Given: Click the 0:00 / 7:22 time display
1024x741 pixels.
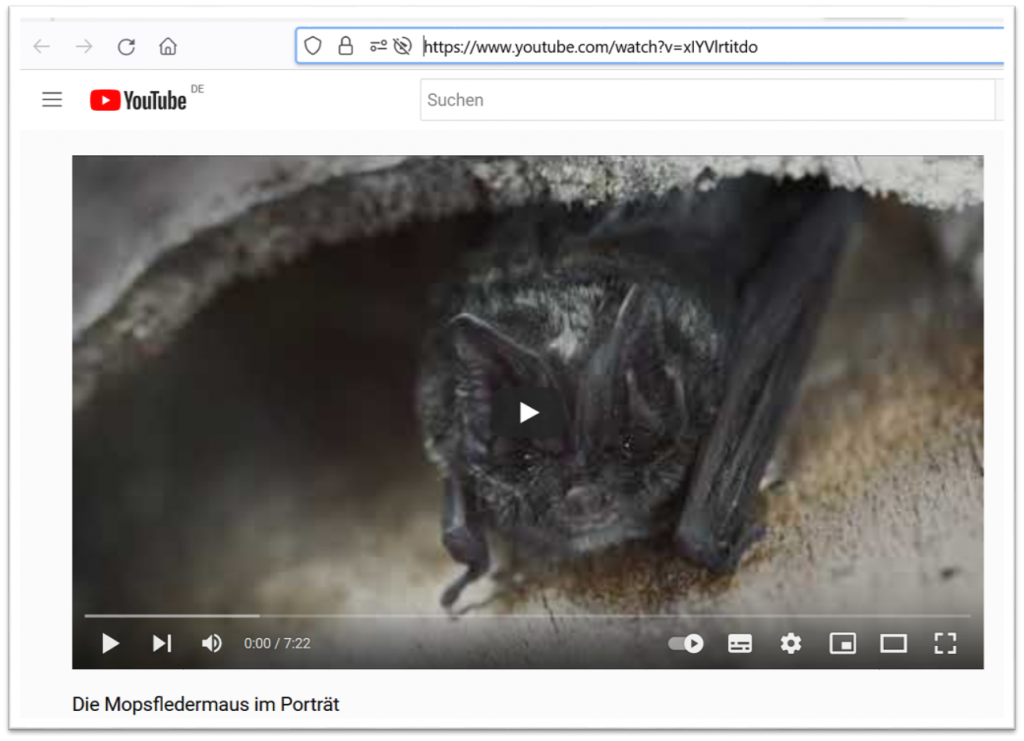Looking at the screenshot, I should coord(277,644).
